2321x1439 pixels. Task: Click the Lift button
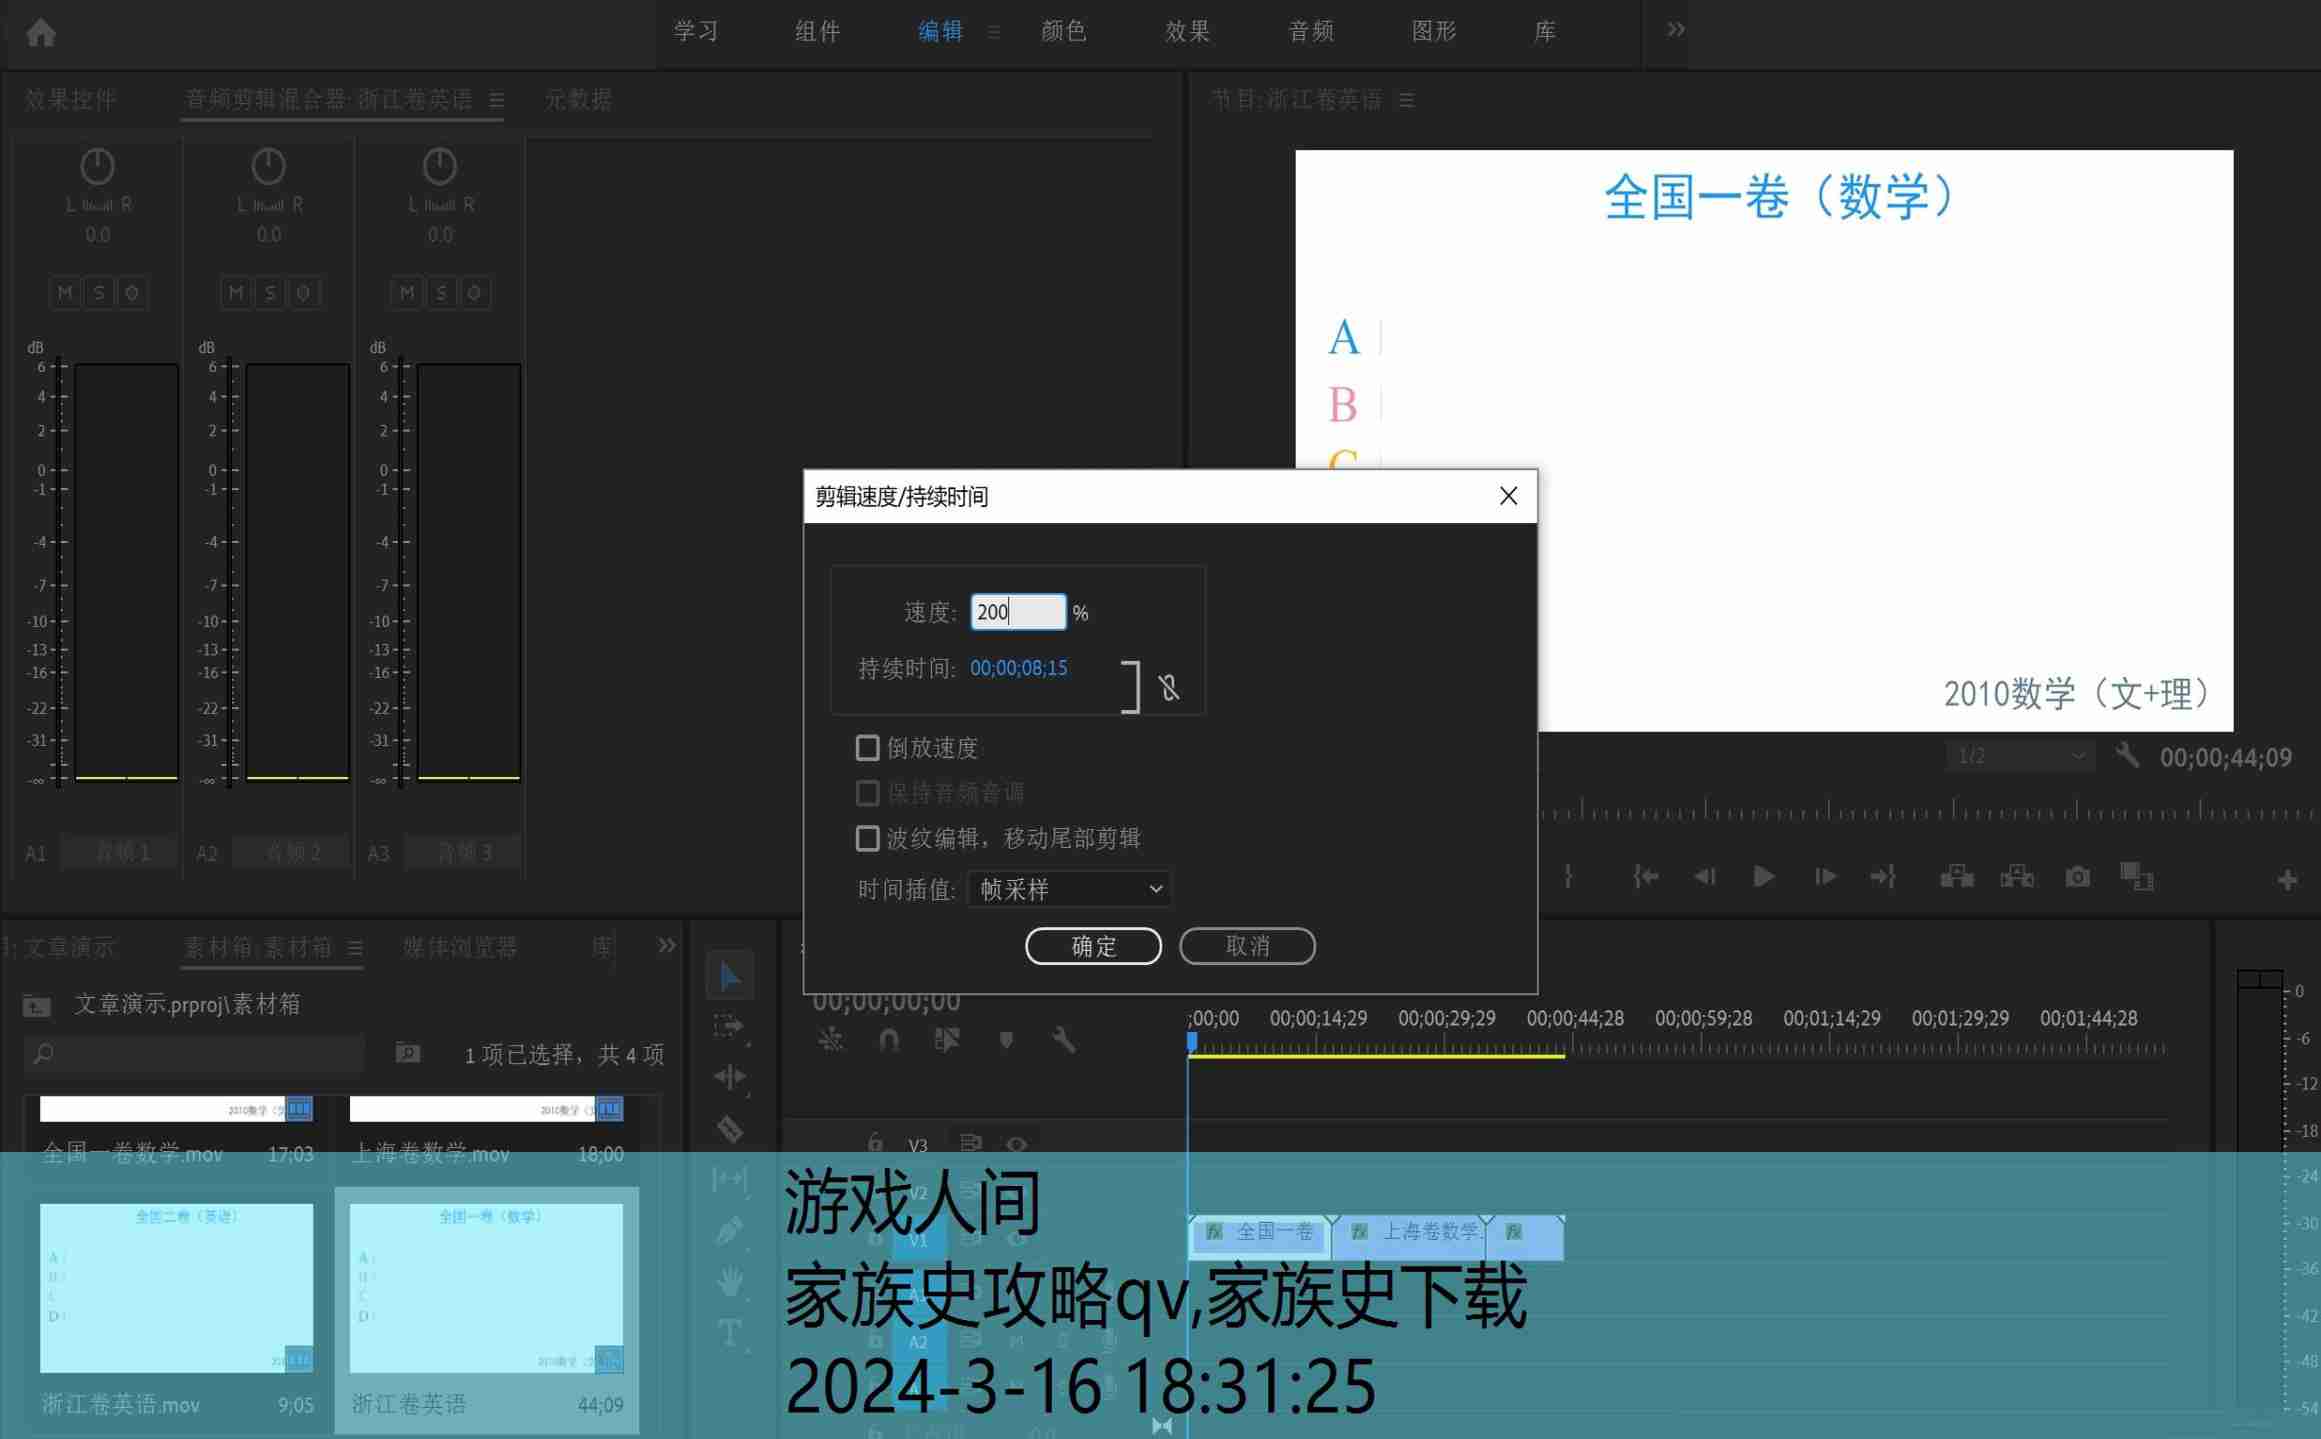[x=1956, y=877]
